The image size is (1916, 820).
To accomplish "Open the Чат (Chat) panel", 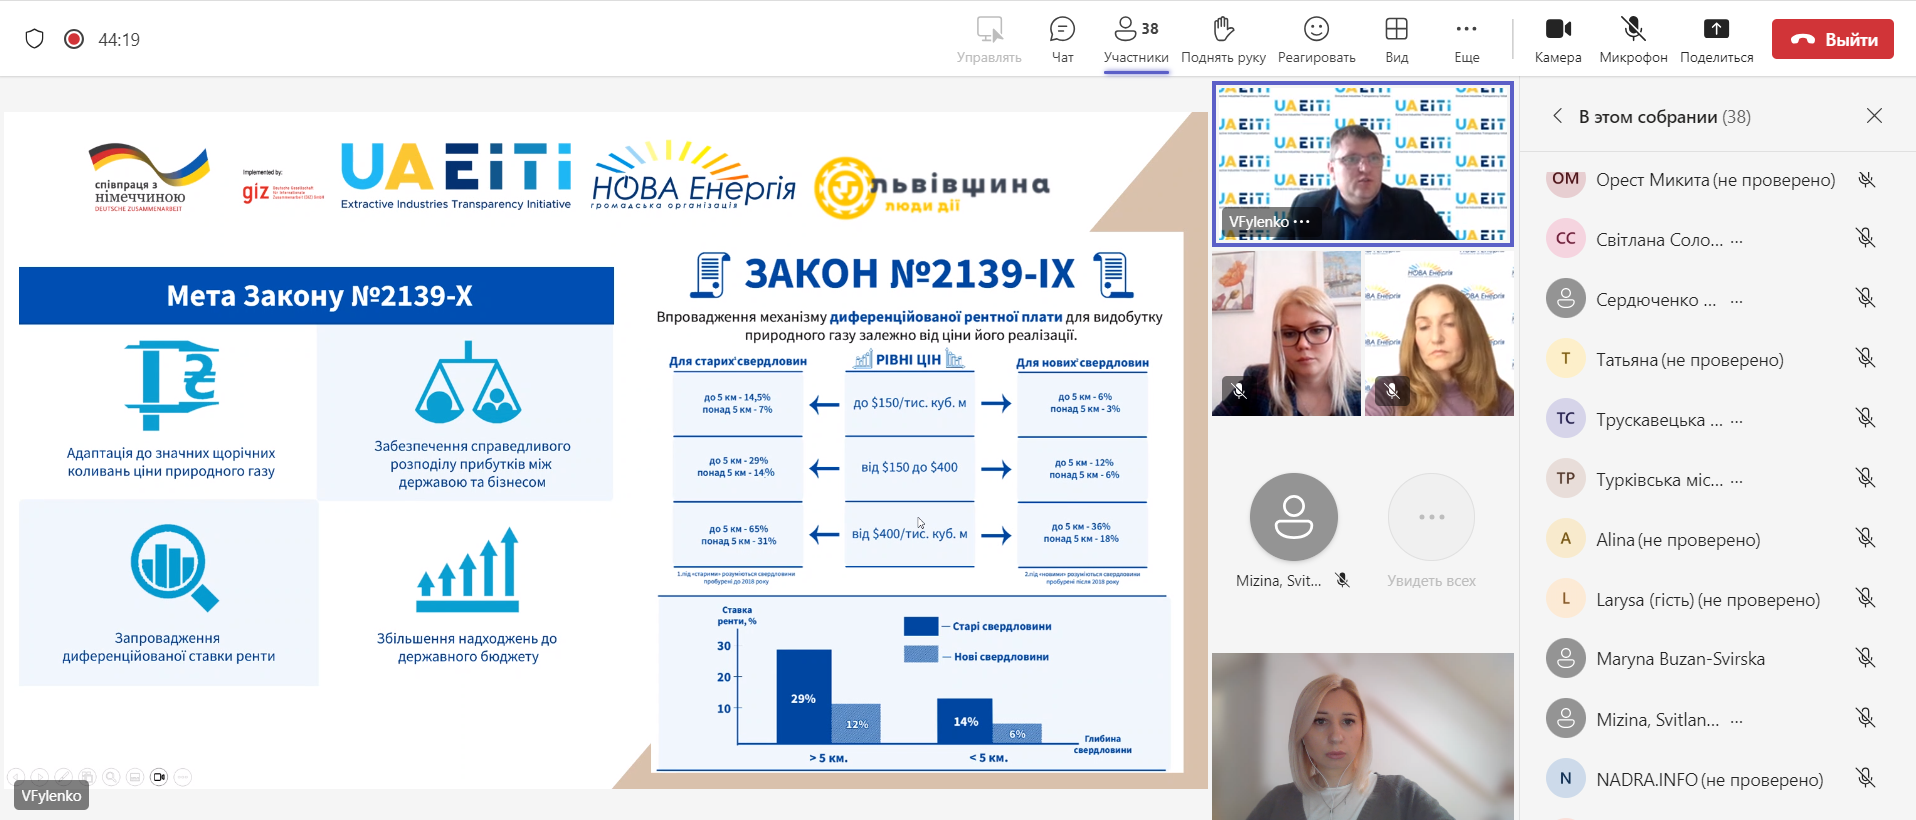I will 1062,39.
